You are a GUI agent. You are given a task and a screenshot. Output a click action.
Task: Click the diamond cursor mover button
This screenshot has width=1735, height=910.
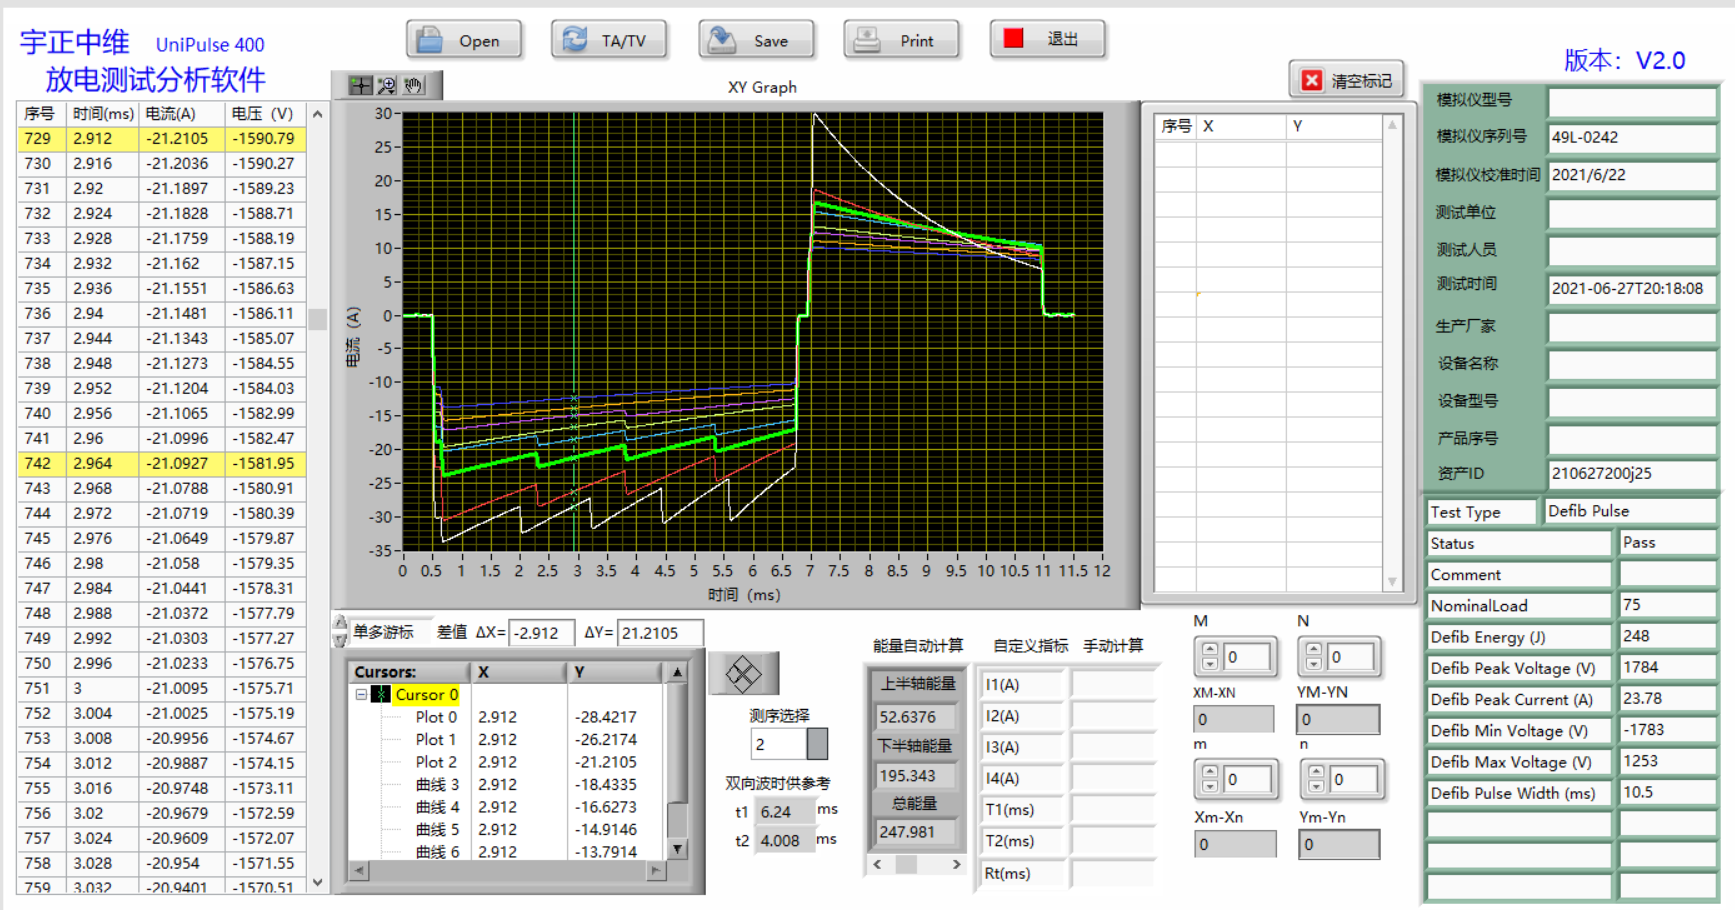click(x=743, y=674)
